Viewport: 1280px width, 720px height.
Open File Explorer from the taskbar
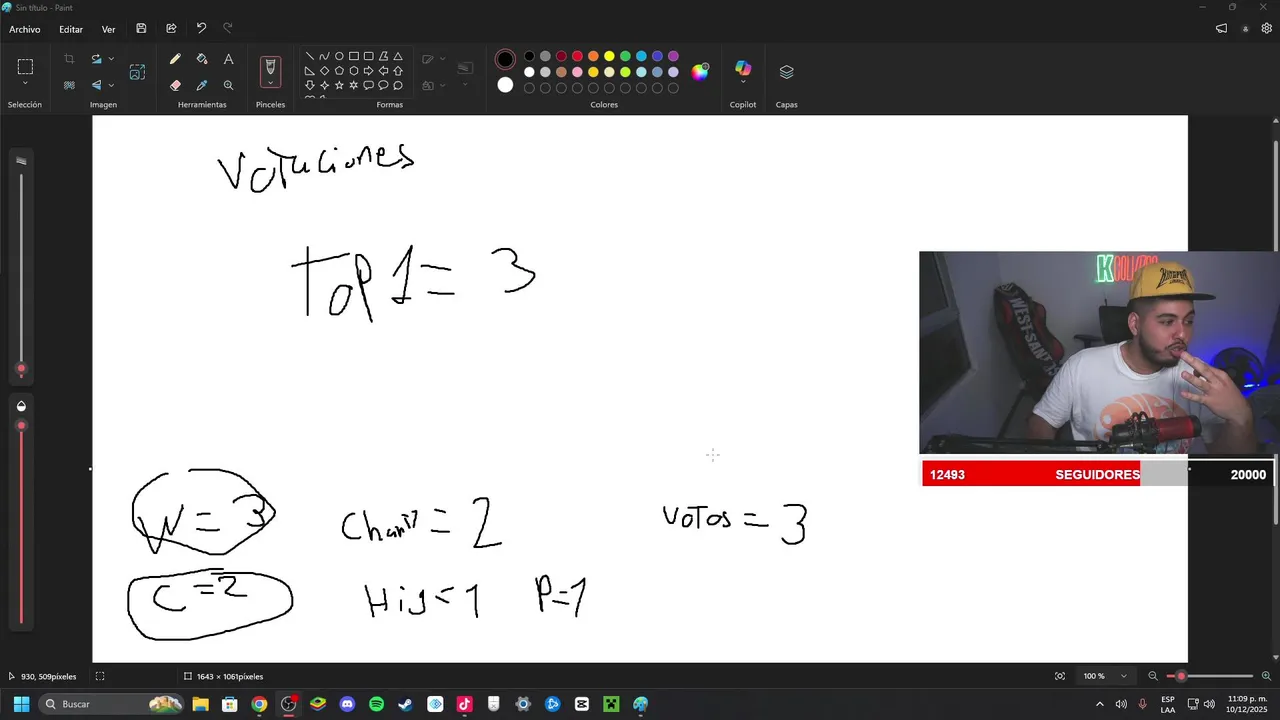pyautogui.click(x=200, y=704)
